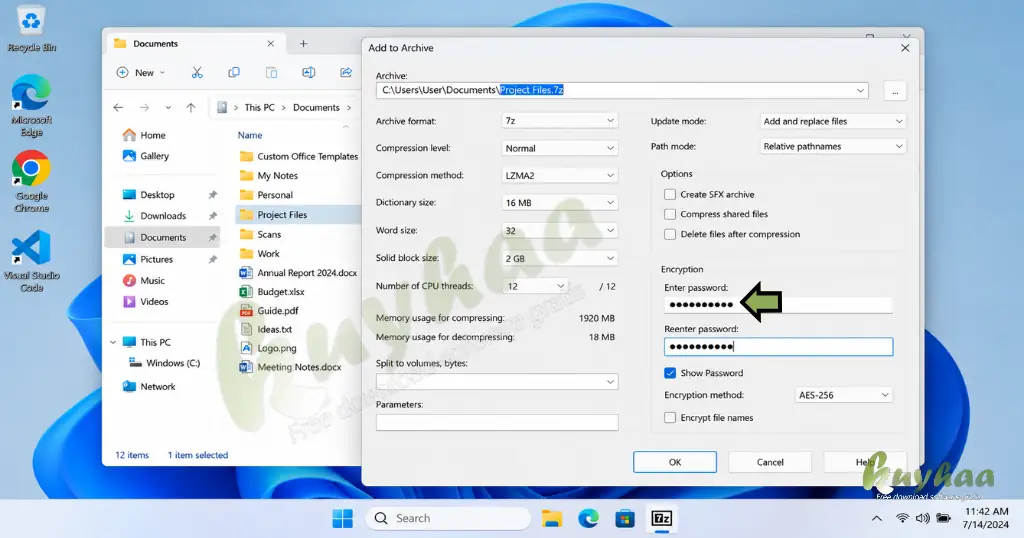Open the Path mode dropdown
The height and width of the screenshot is (538, 1024).
(833, 146)
